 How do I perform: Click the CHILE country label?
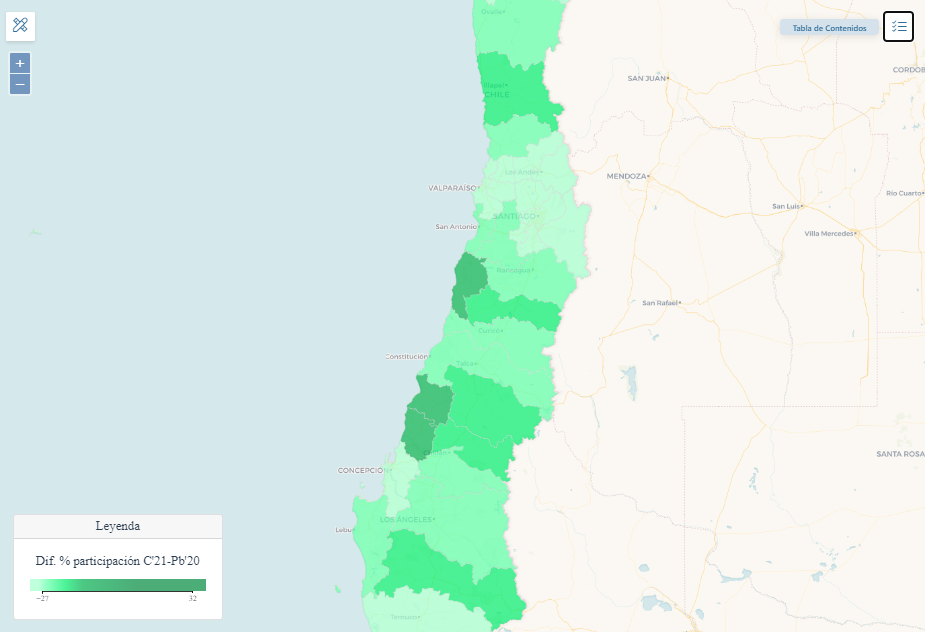tap(497, 94)
